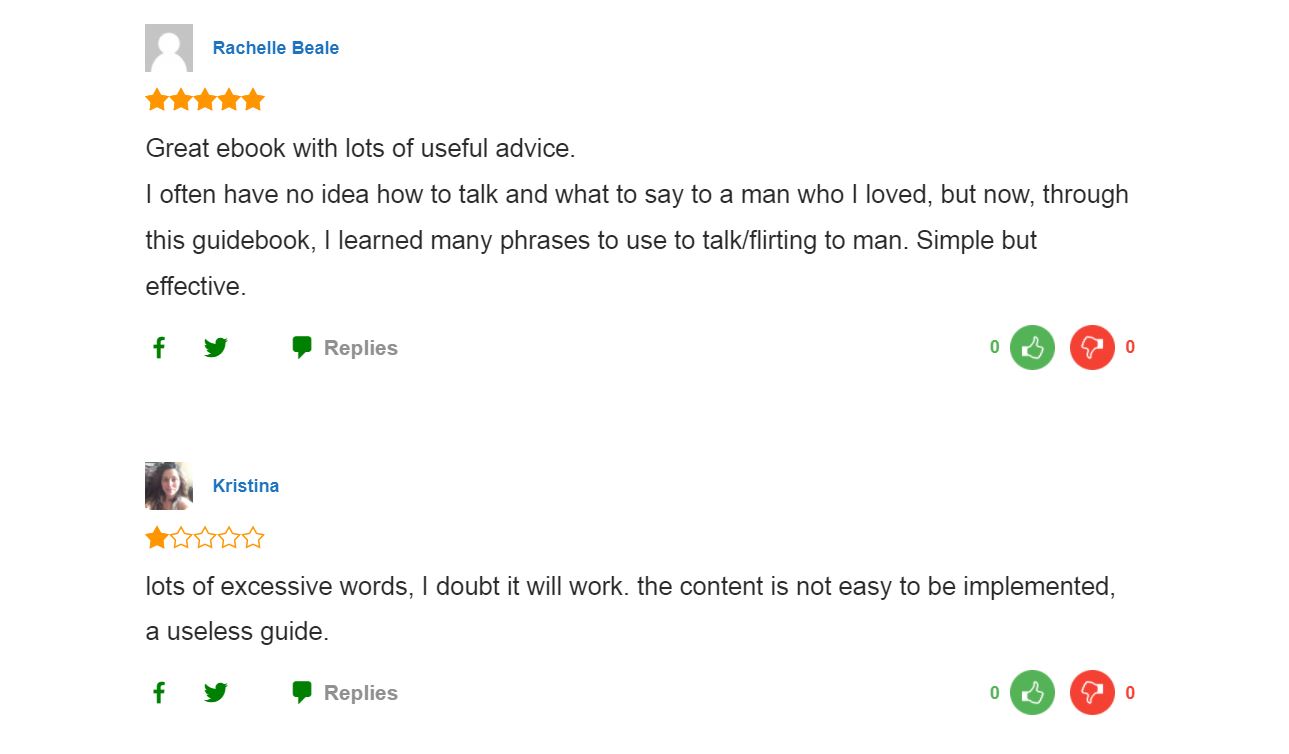The width and height of the screenshot is (1289, 754).
Task: Click the dislike count beside Kristina's thumbs down
Action: click(x=1130, y=693)
